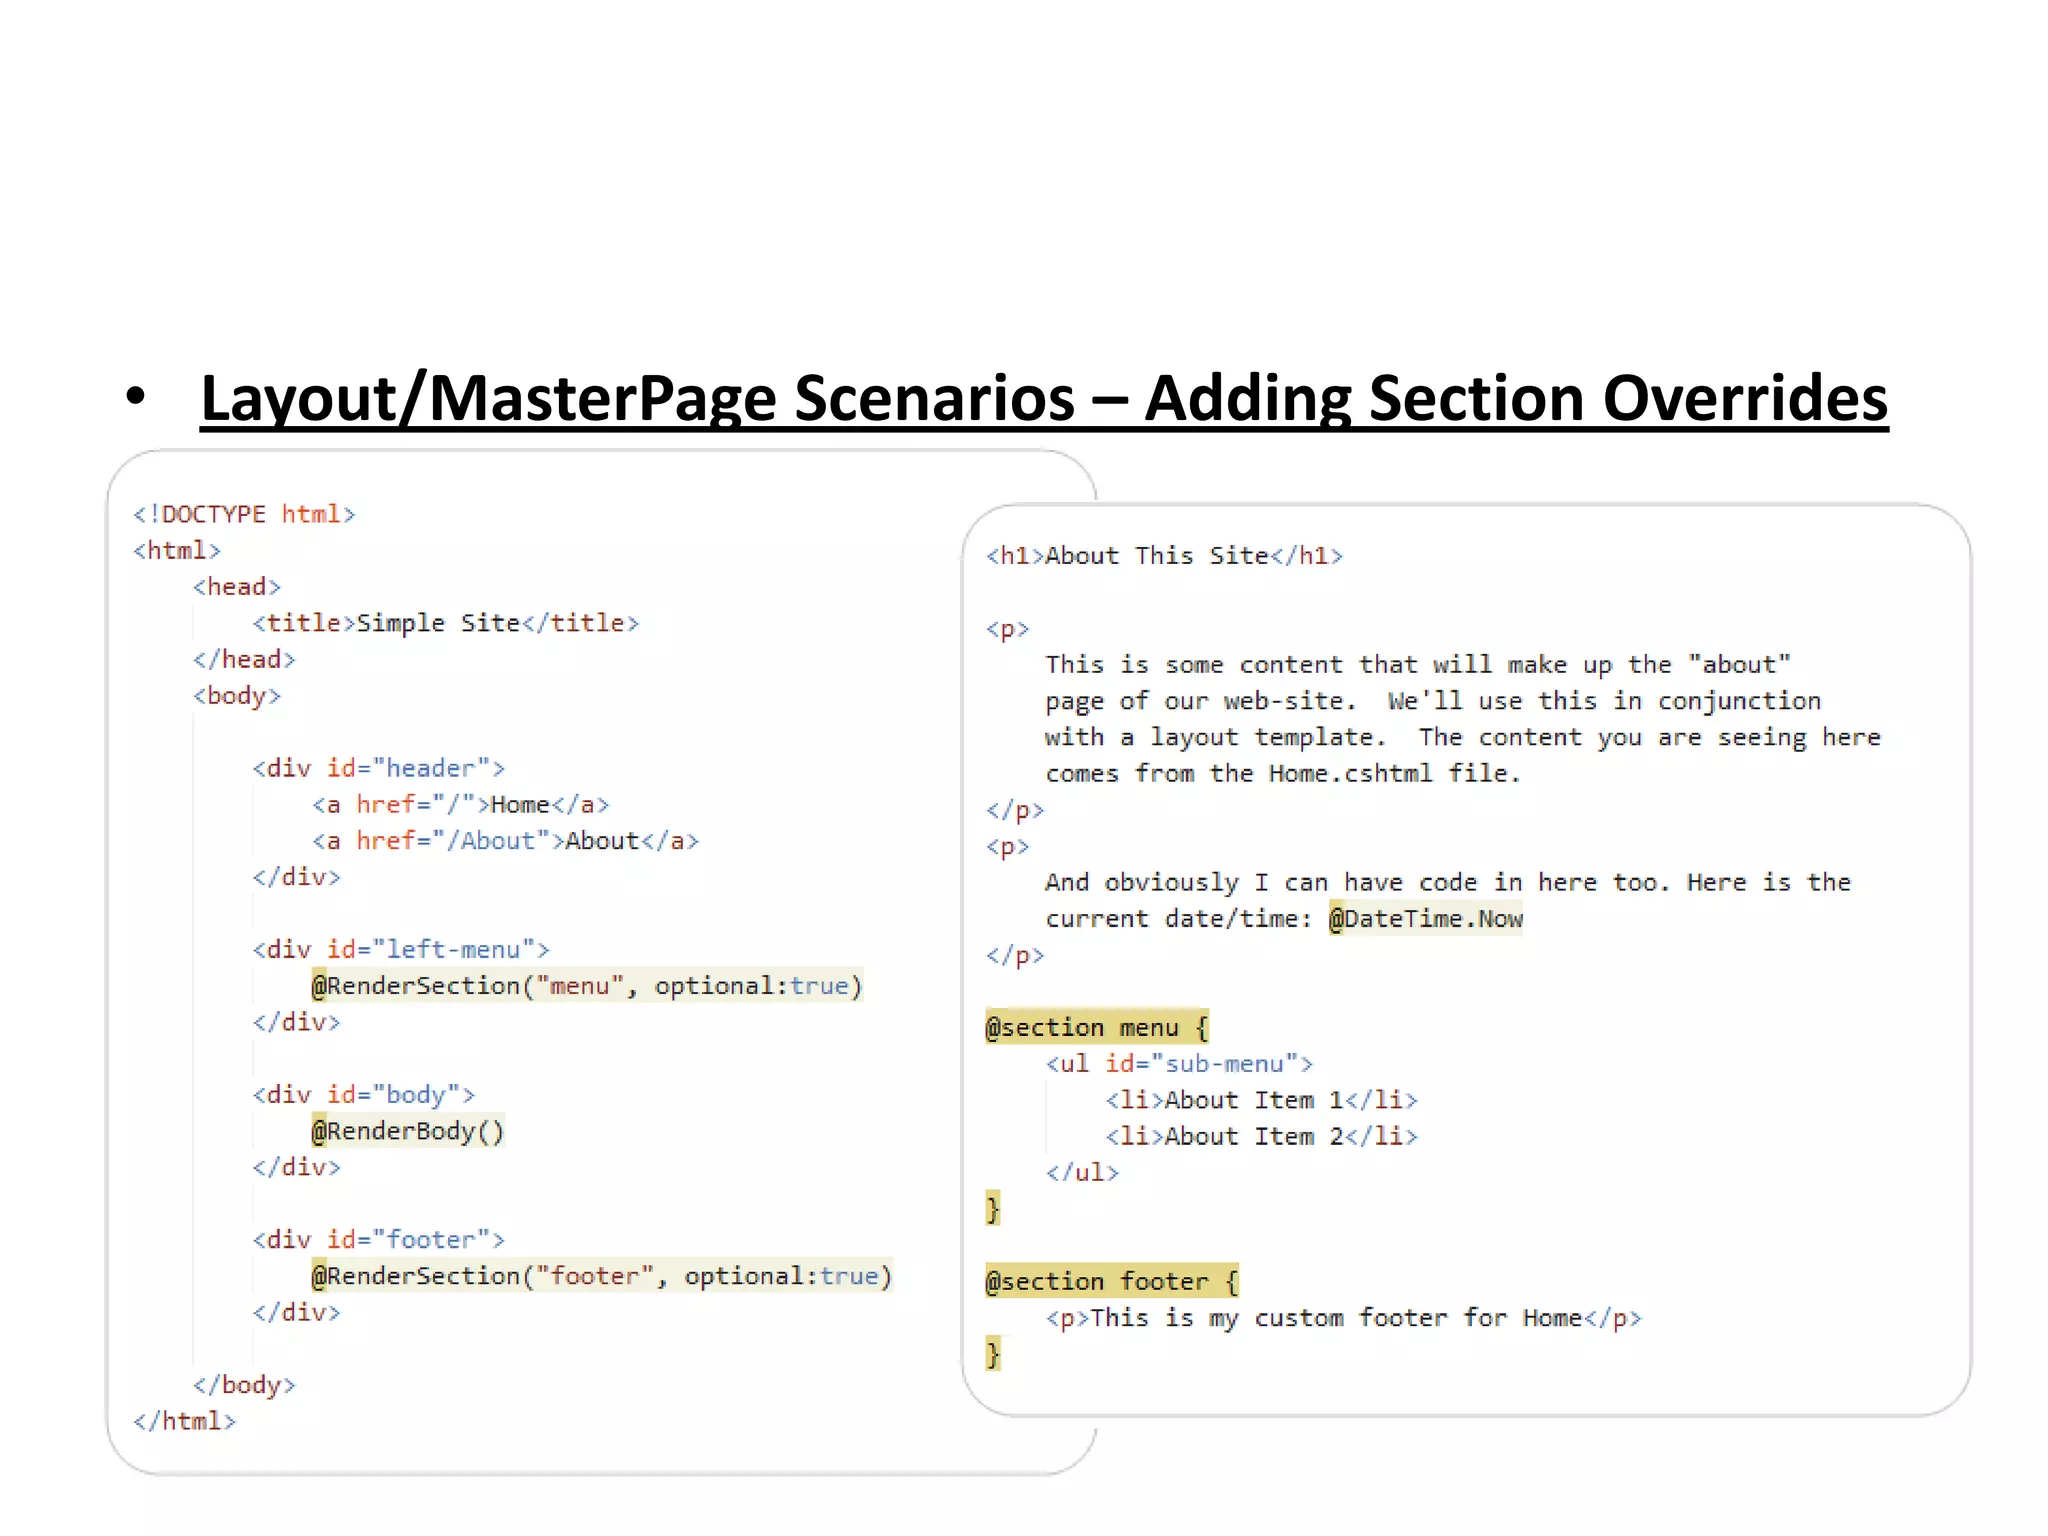Click the closing '</html>' tag

point(184,1421)
